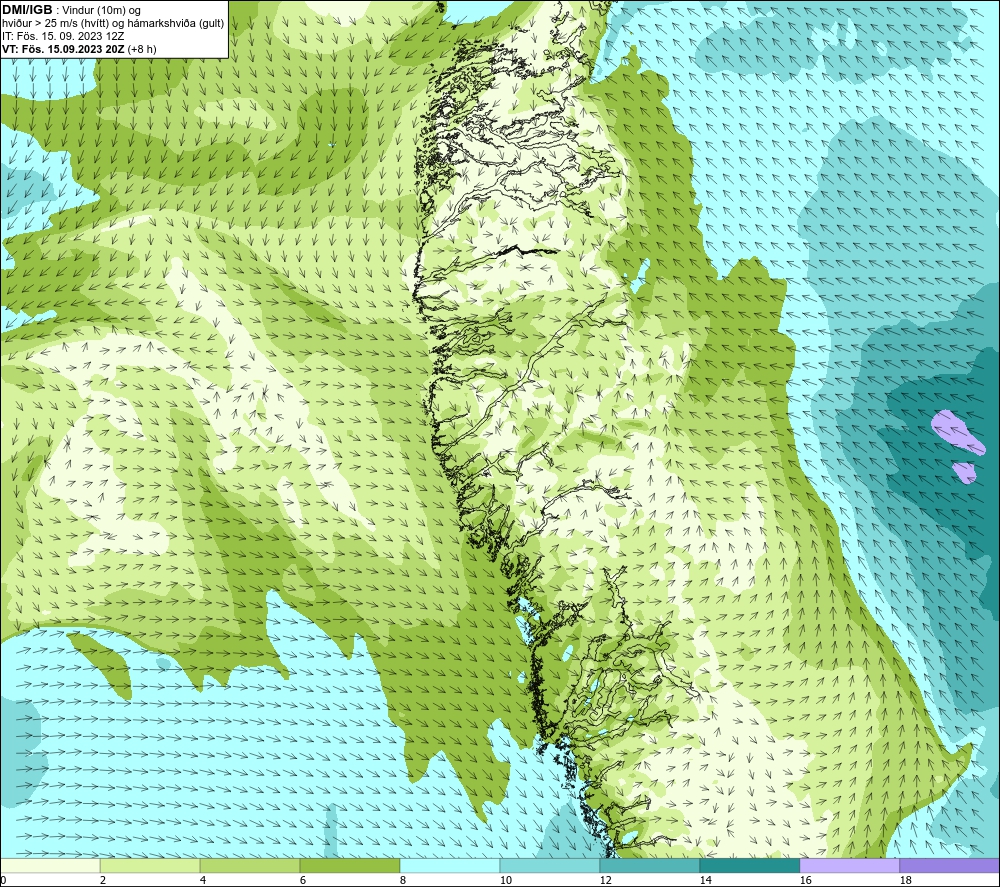Click the pale 0–2 m/s legend swatch
The height and width of the screenshot is (887, 1000).
click(50, 865)
